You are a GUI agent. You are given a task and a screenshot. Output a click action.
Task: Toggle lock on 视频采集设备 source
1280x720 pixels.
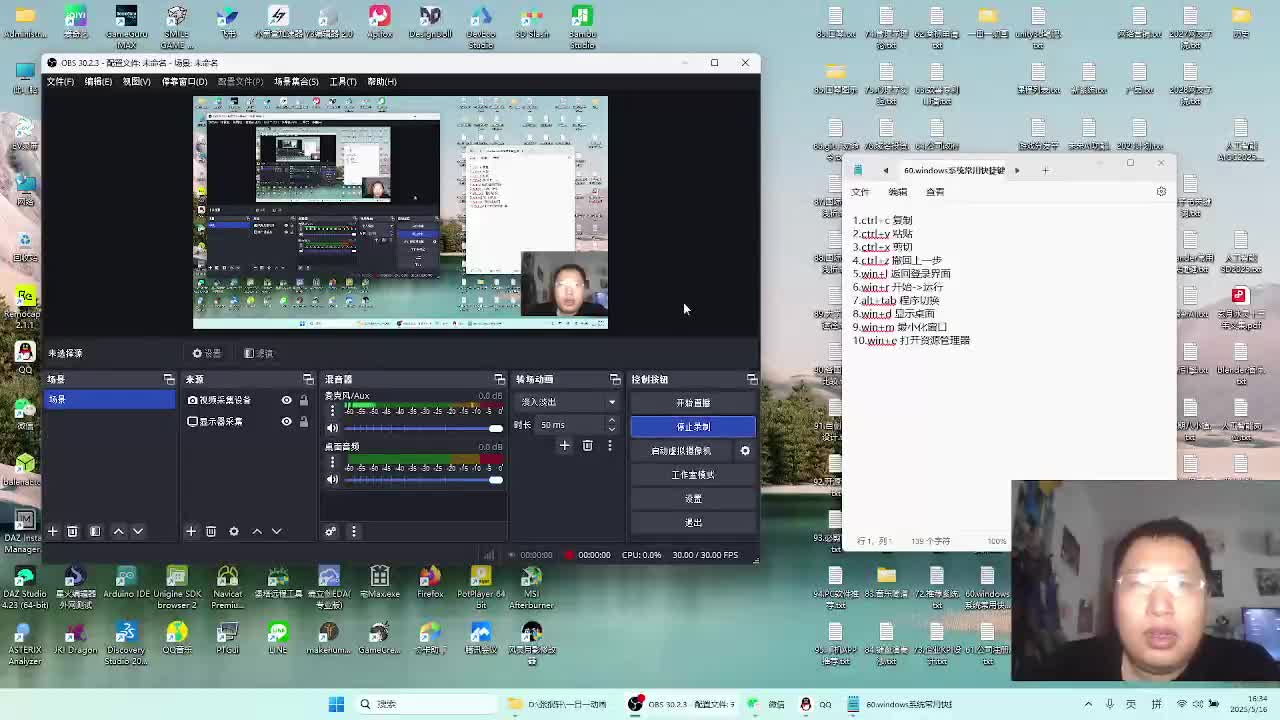pos(304,400)
